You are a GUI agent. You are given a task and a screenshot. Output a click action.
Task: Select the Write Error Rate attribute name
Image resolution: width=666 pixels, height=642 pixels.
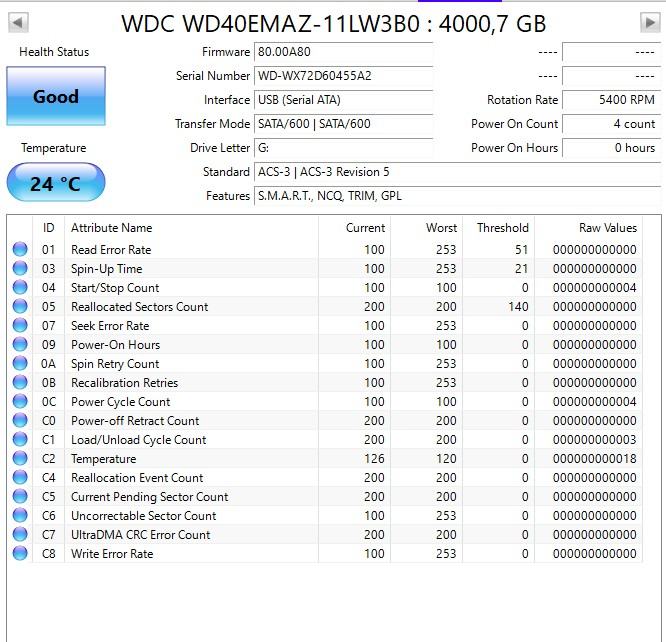(112, 554)
